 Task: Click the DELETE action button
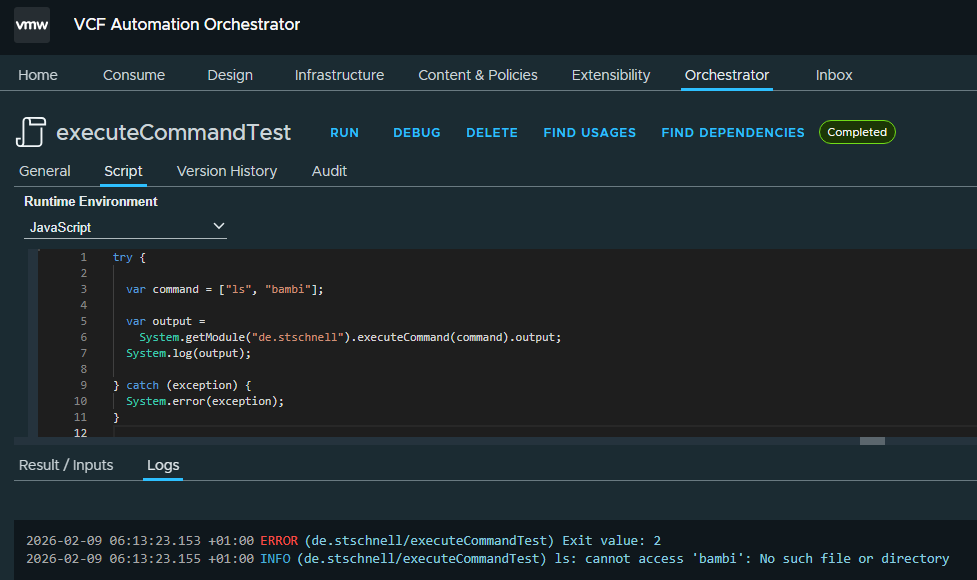click(x=492, y=133)
